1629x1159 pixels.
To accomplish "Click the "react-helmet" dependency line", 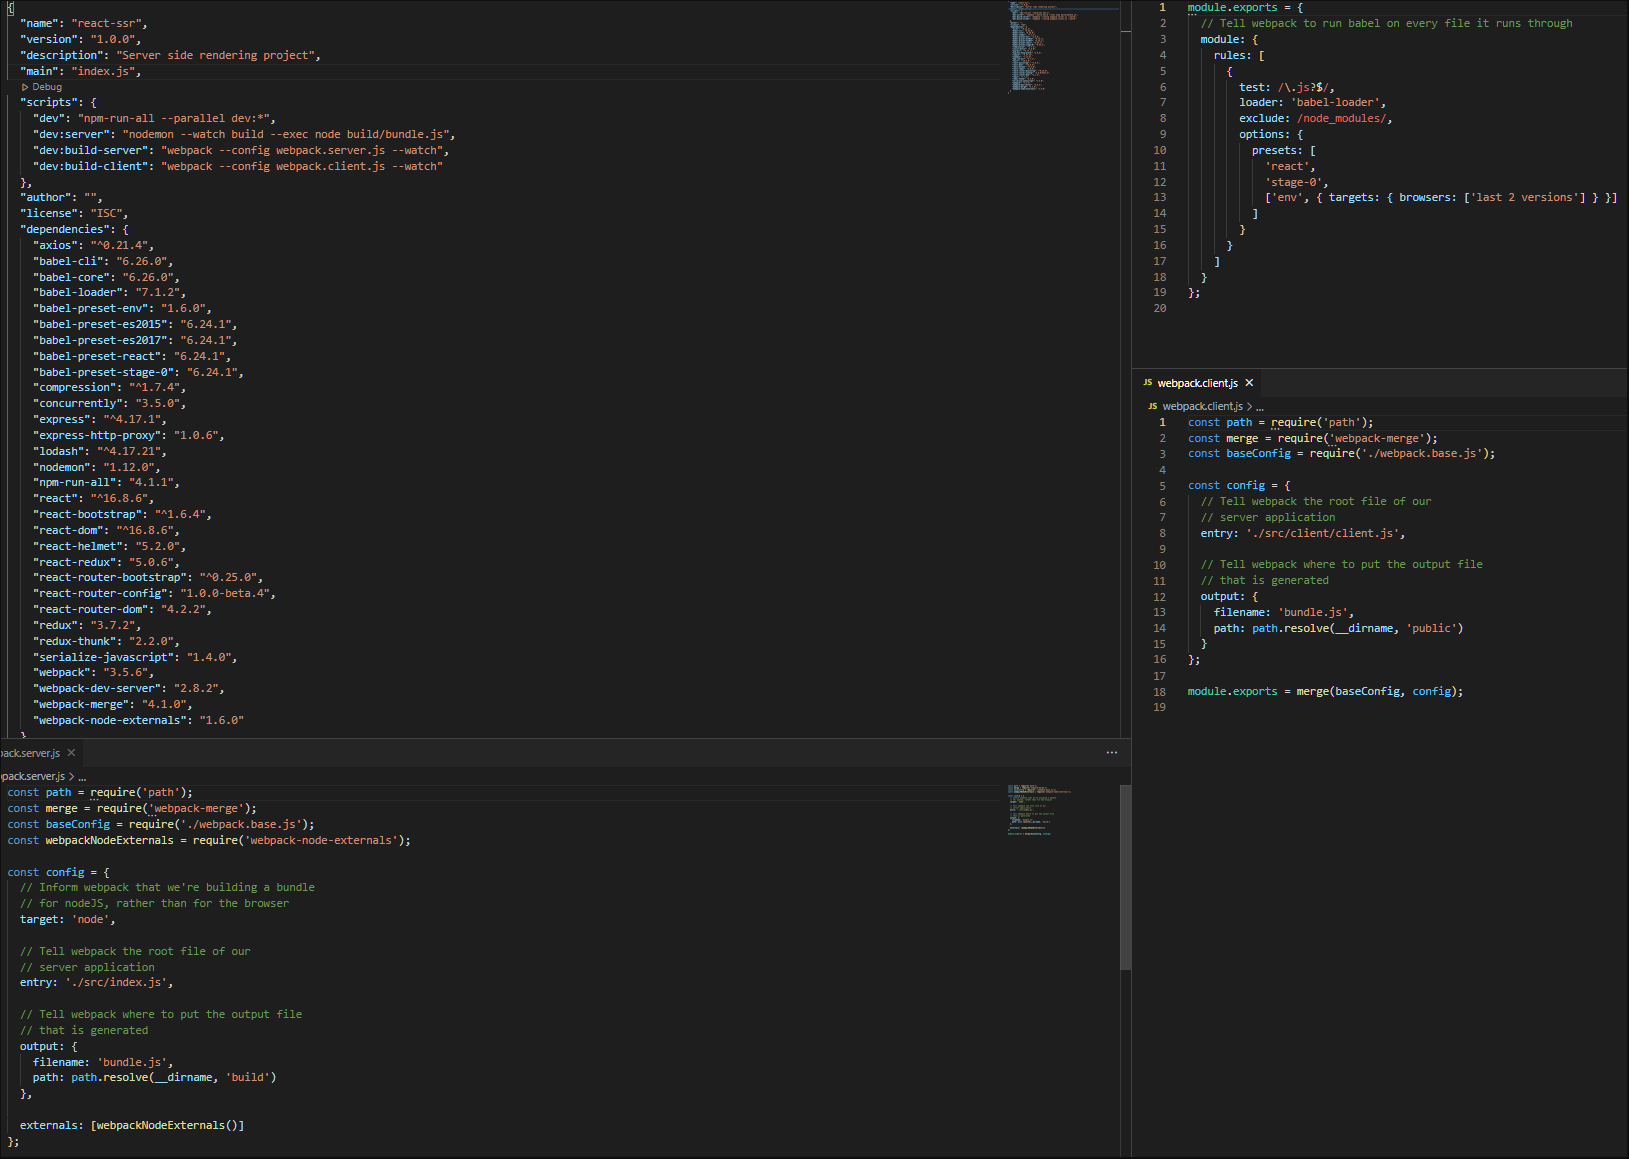I will click(x=109, y=546).
